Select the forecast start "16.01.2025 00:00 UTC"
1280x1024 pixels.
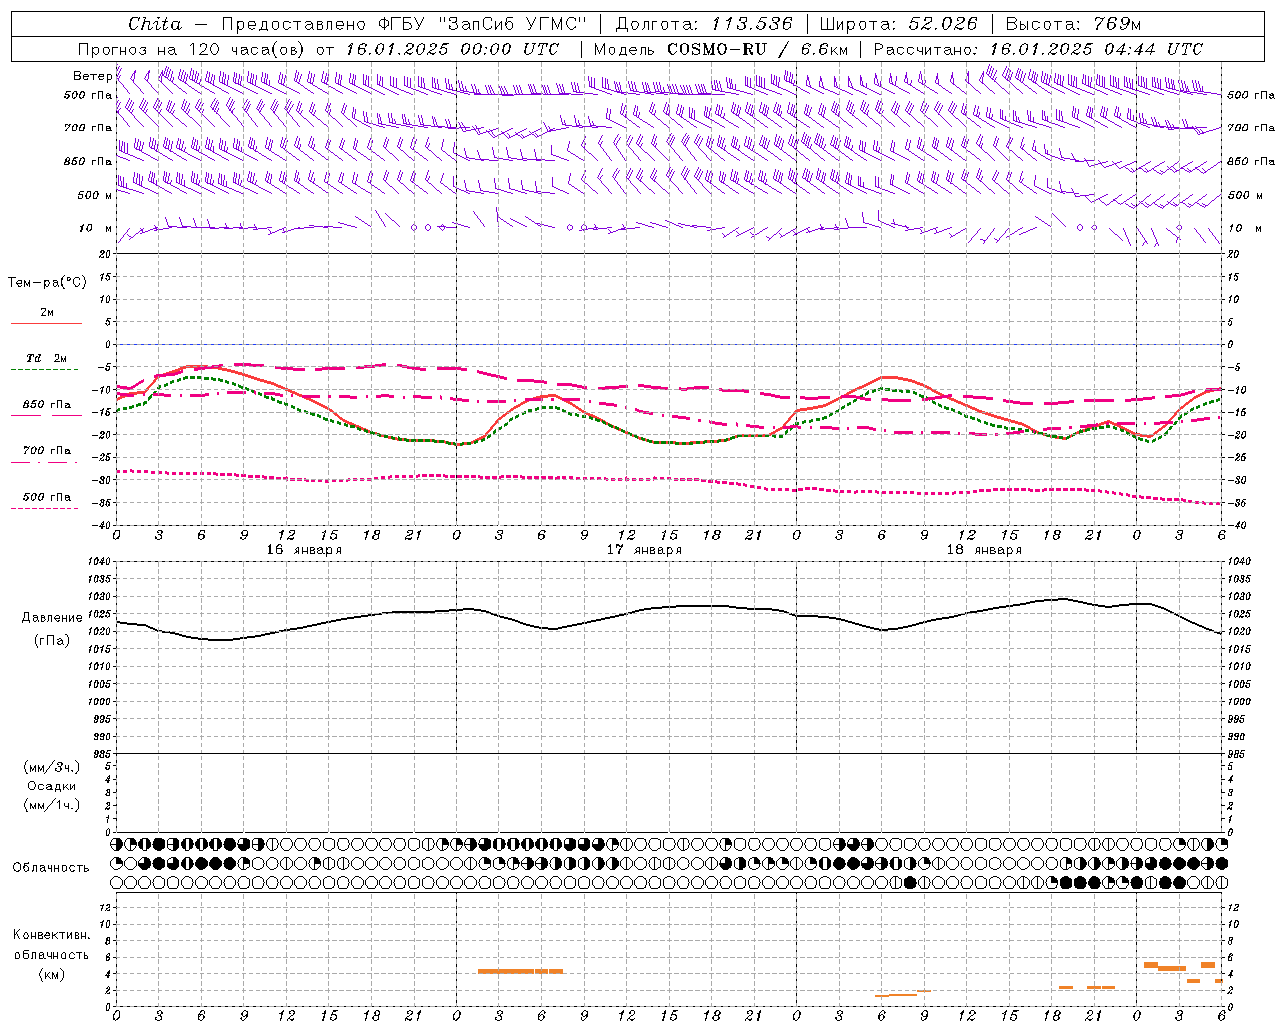(452, 49)
